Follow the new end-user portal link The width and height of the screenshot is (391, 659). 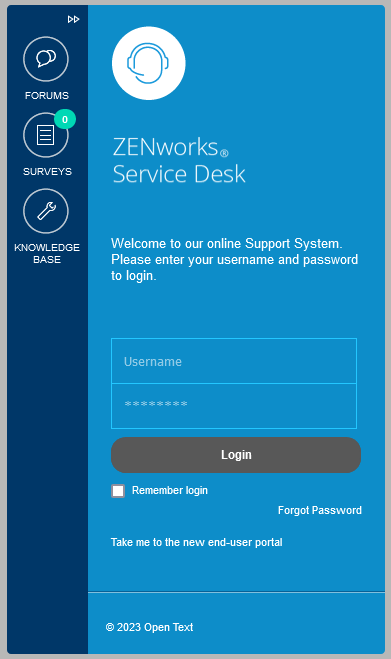point(196,542)
